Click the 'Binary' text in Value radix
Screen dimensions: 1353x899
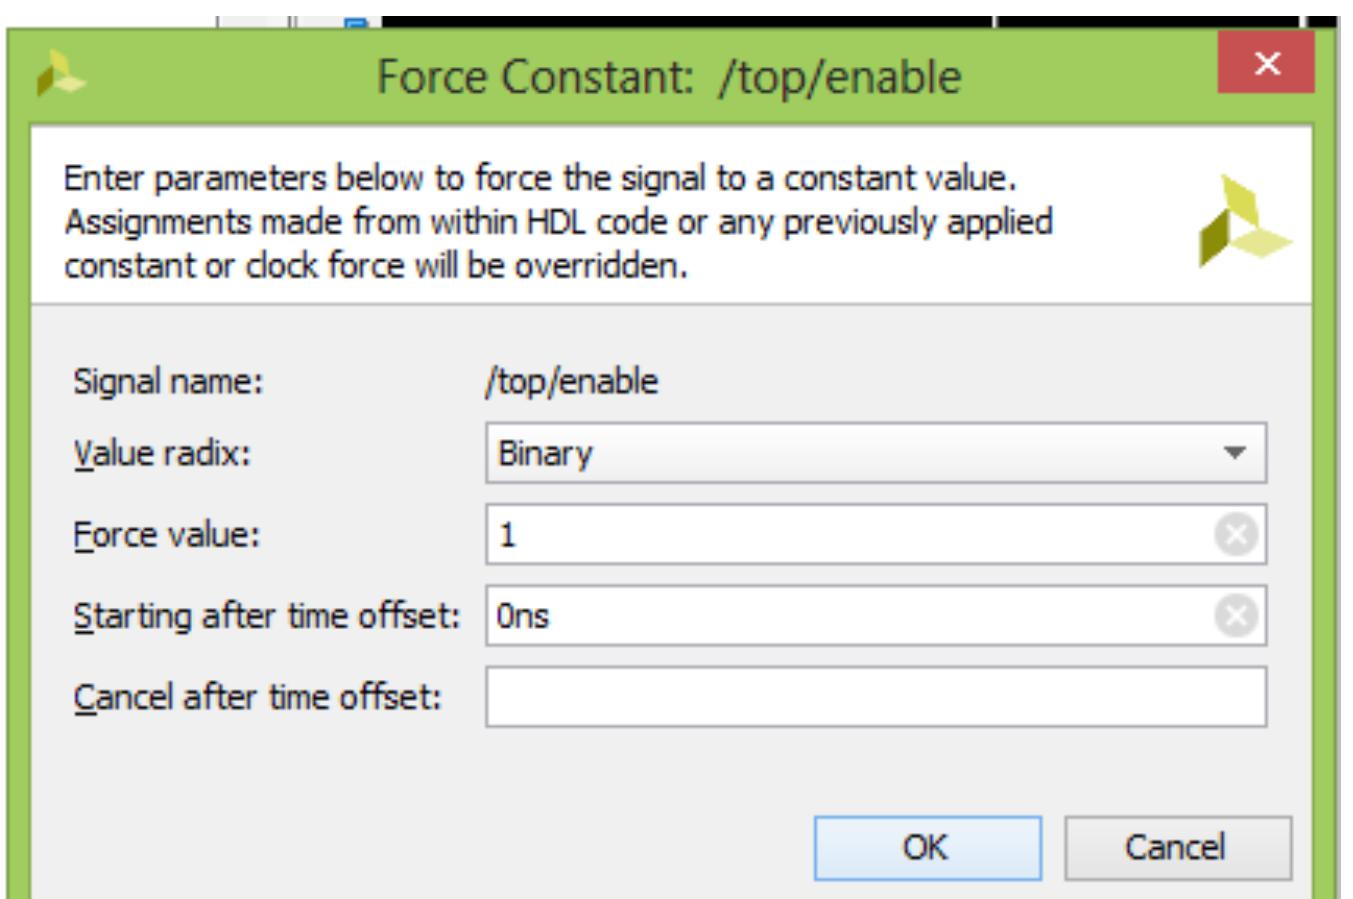[545, 454]
